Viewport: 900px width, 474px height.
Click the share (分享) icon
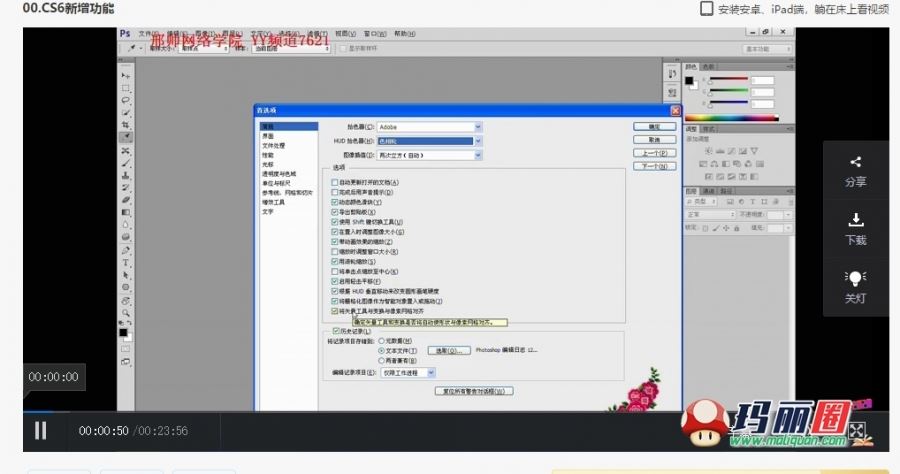point(855,162)
